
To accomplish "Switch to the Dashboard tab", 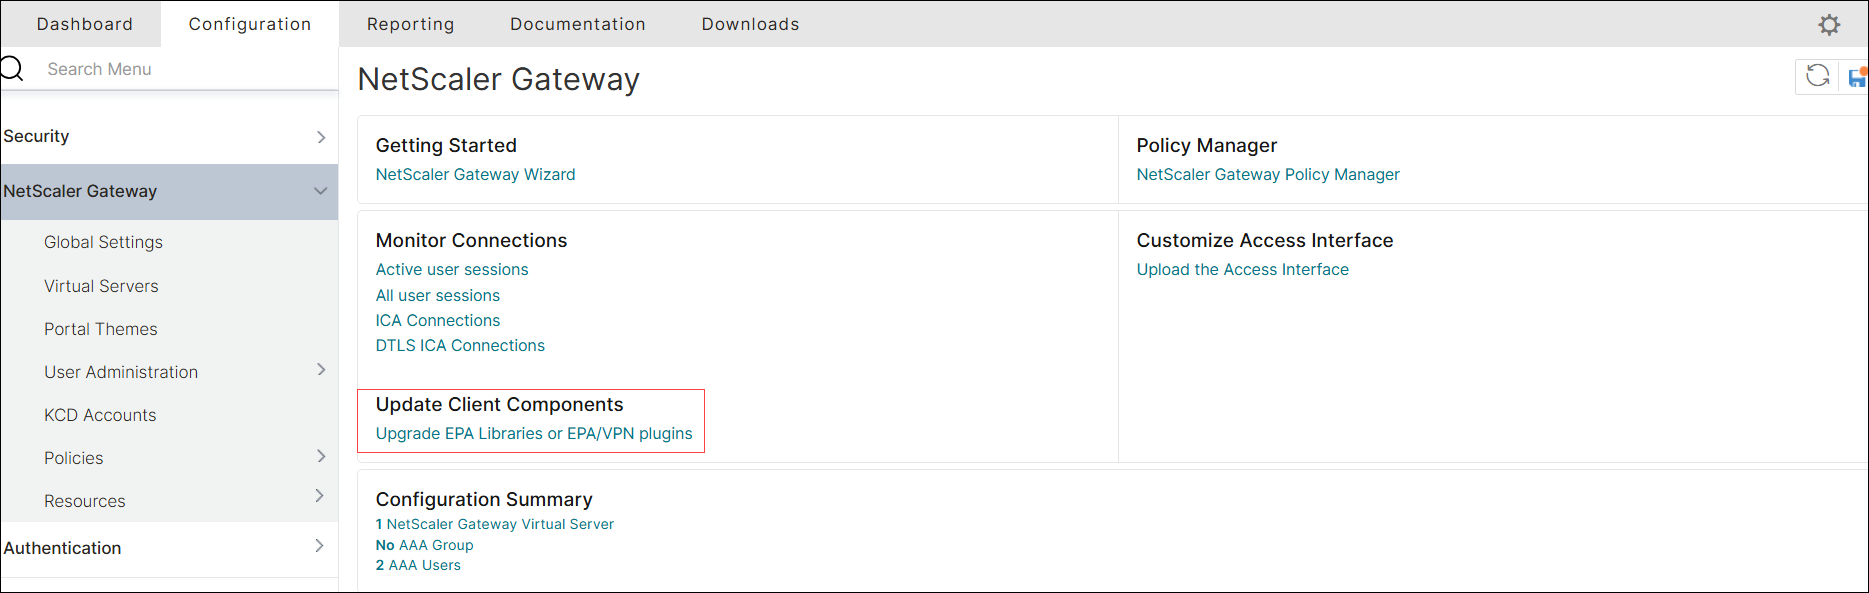I will click(x=84, y=24).
